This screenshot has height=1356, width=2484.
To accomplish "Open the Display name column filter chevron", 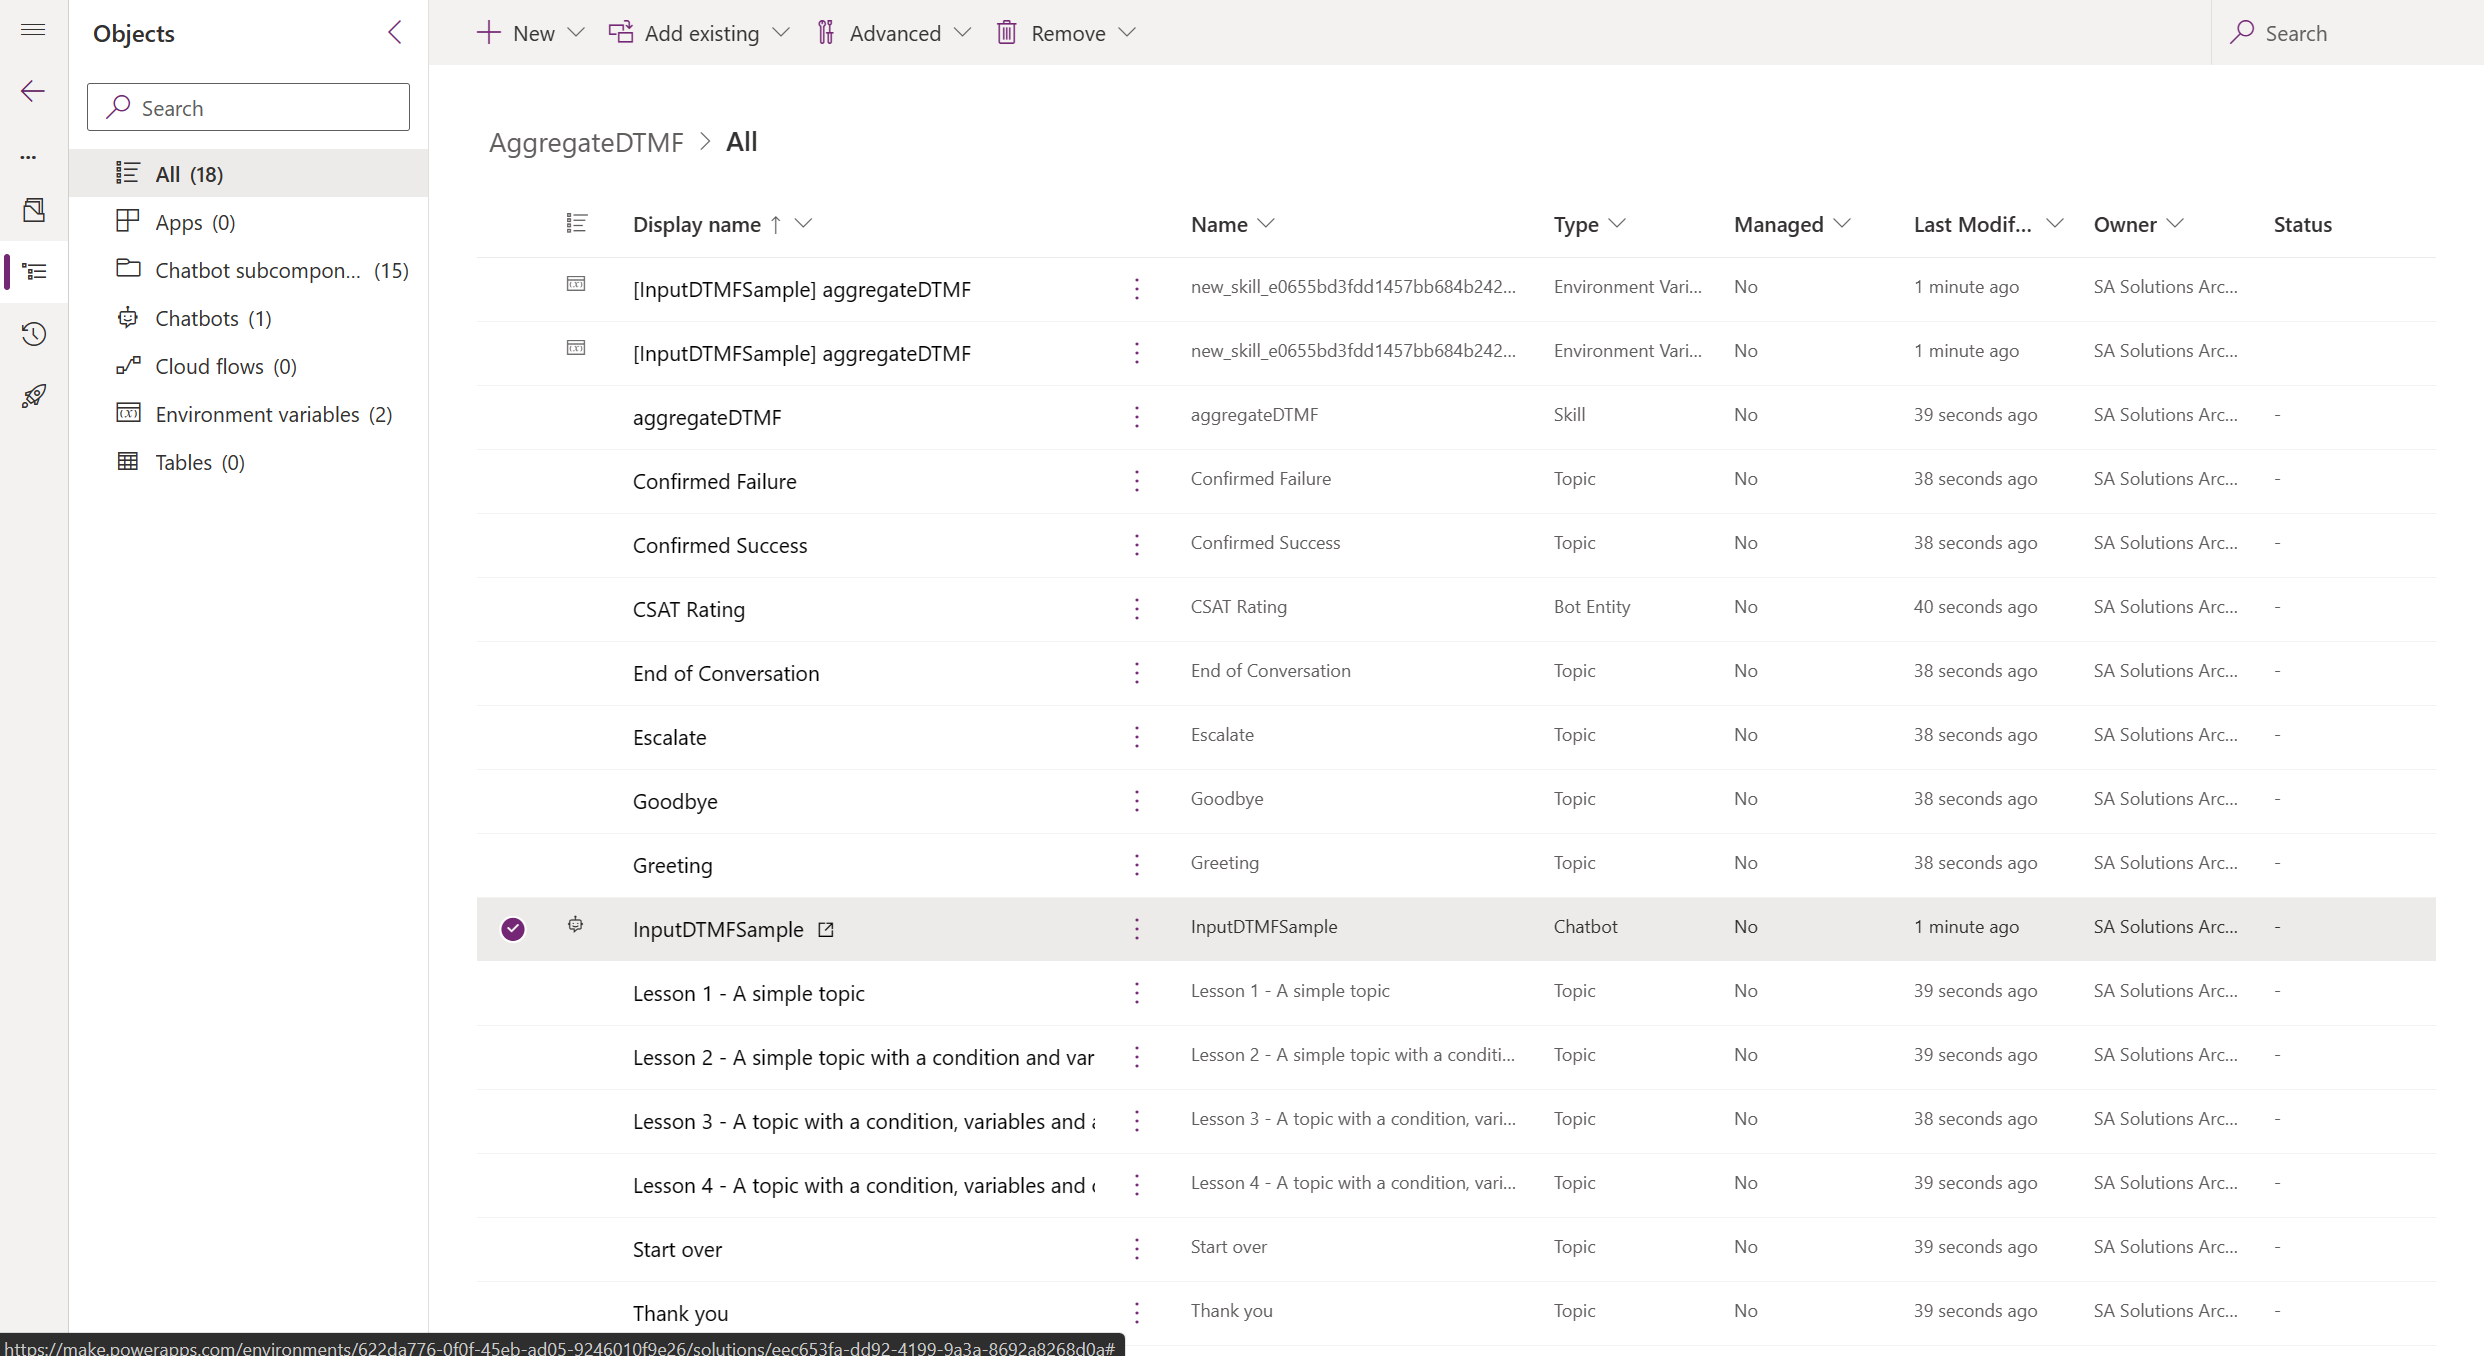I will pos(804,224).
